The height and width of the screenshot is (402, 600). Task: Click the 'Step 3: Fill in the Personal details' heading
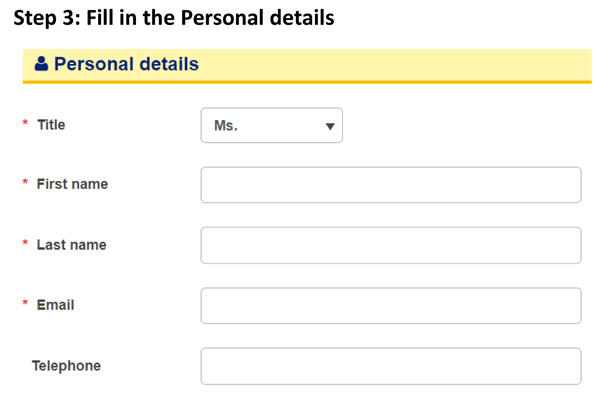click(174, 18)
